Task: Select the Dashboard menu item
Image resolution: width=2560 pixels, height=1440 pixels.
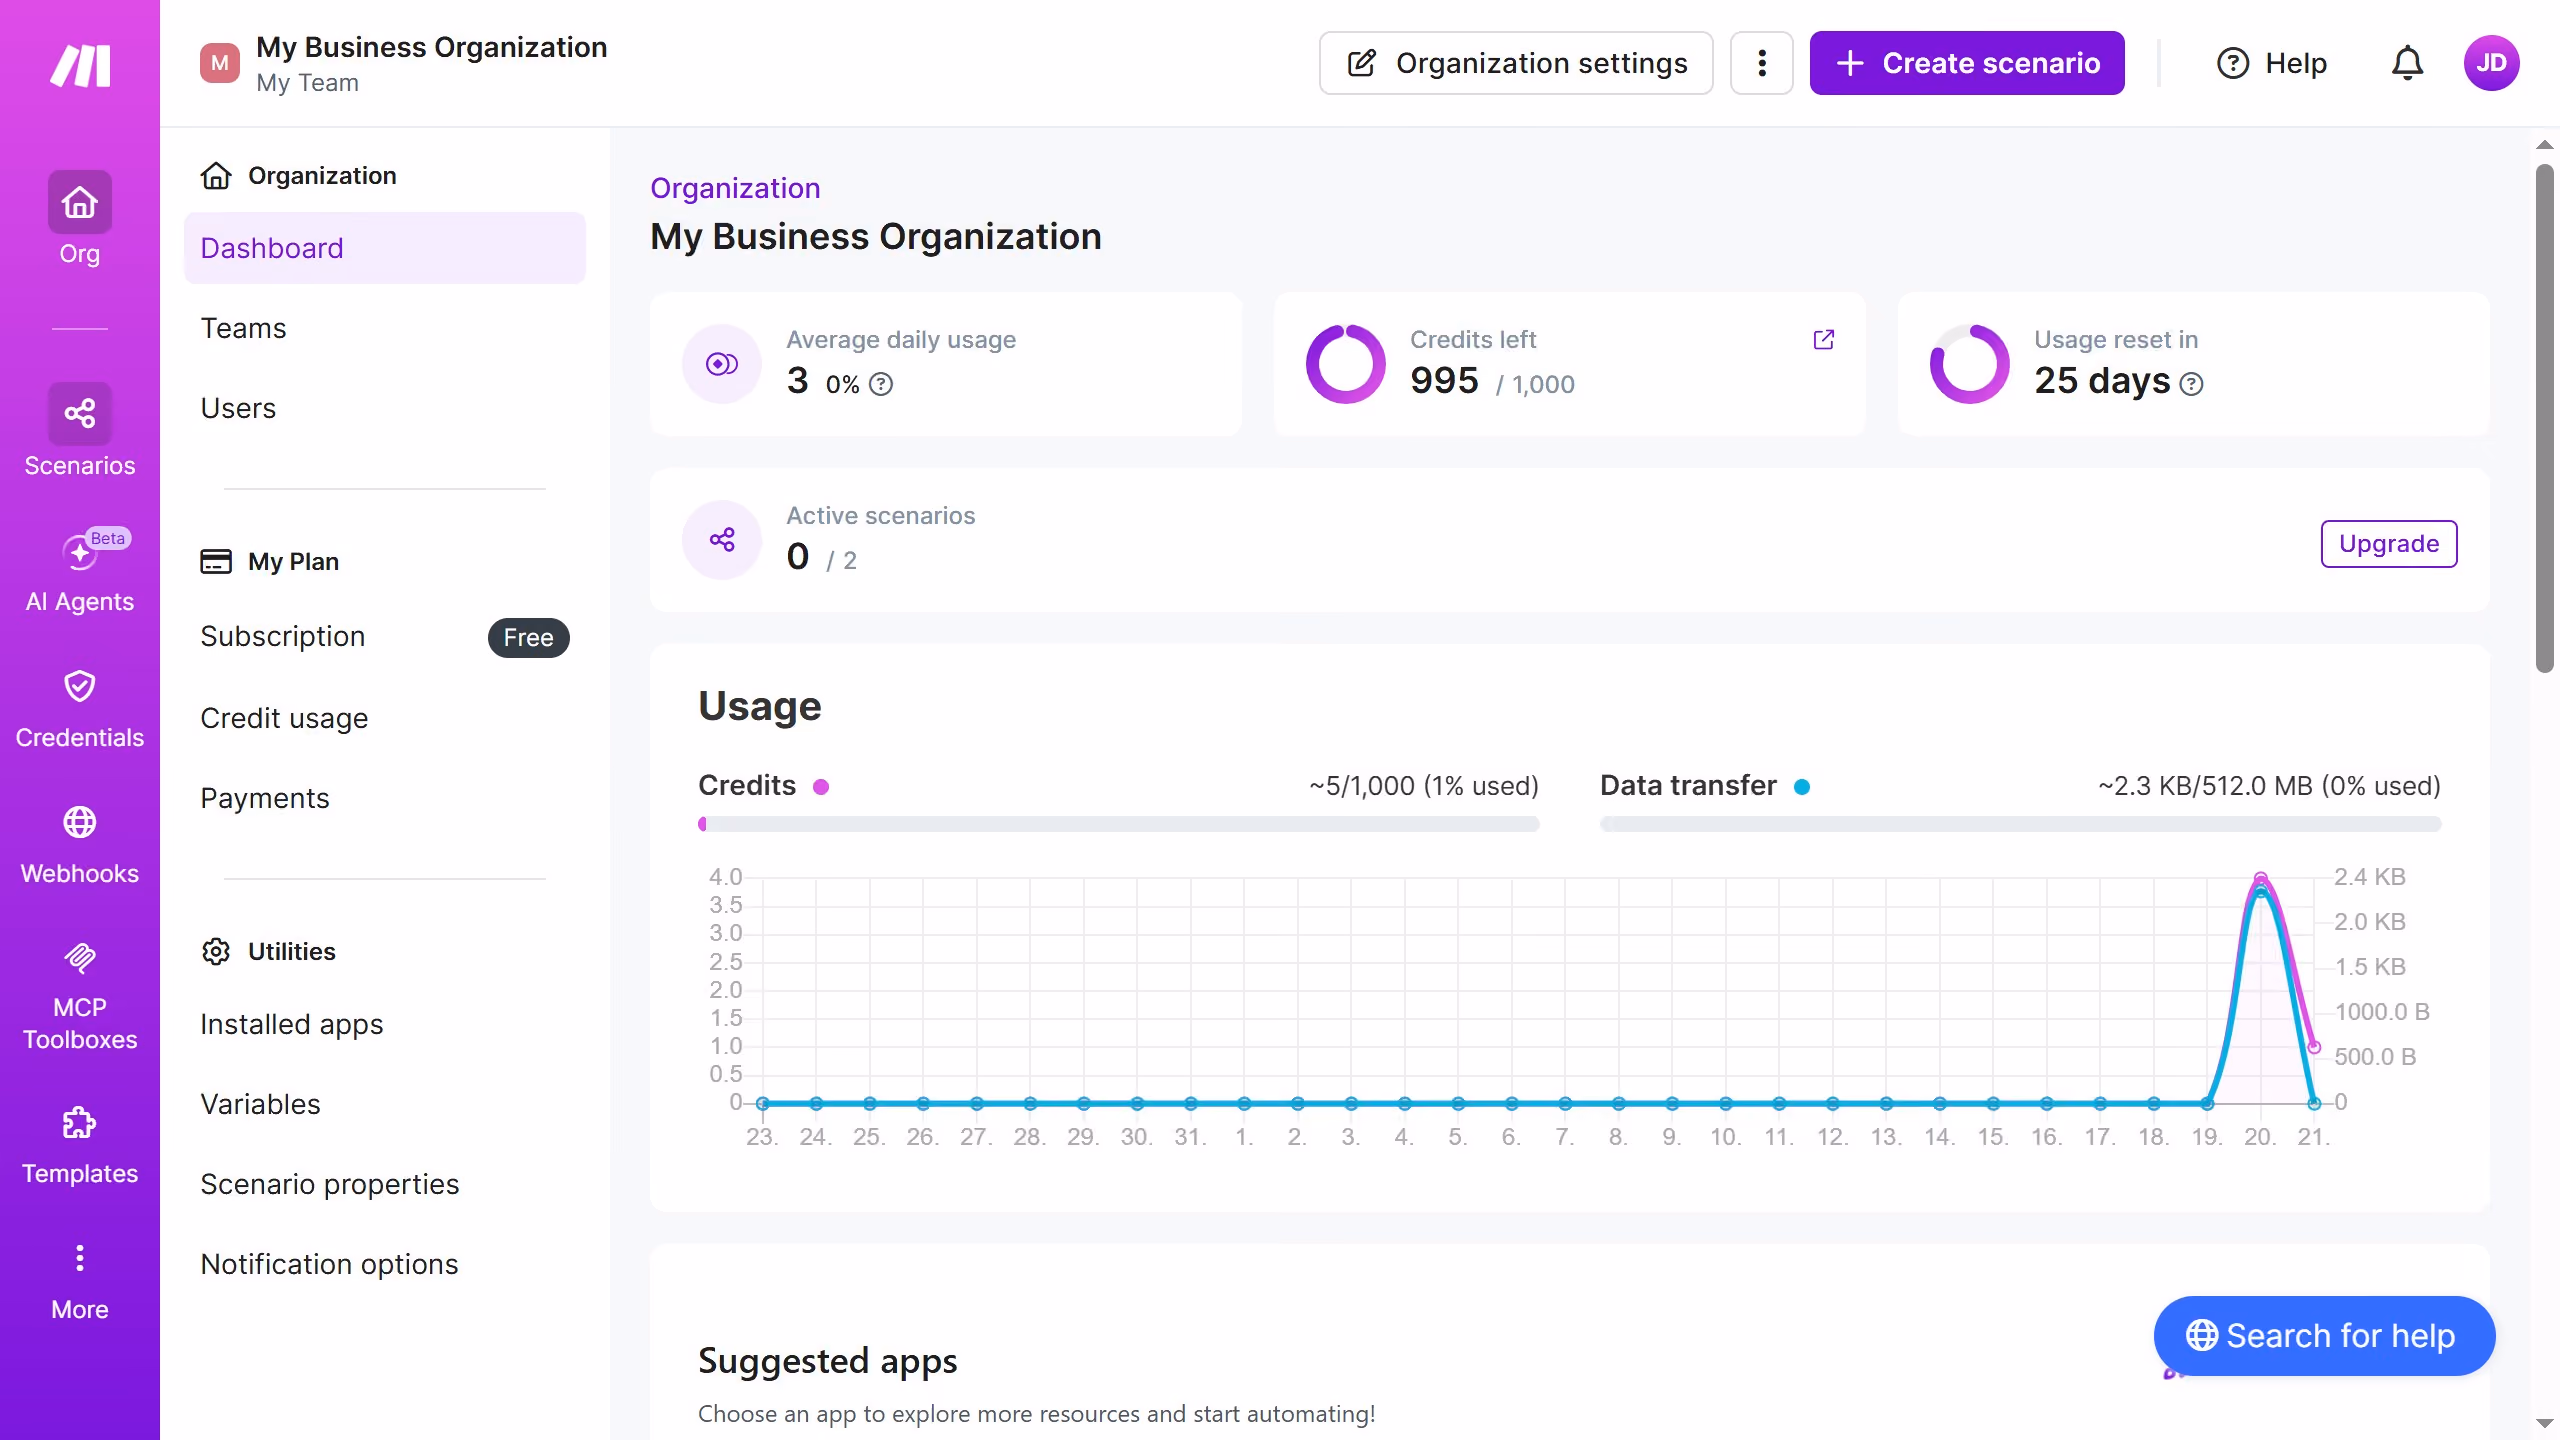Action: point(385,248)
